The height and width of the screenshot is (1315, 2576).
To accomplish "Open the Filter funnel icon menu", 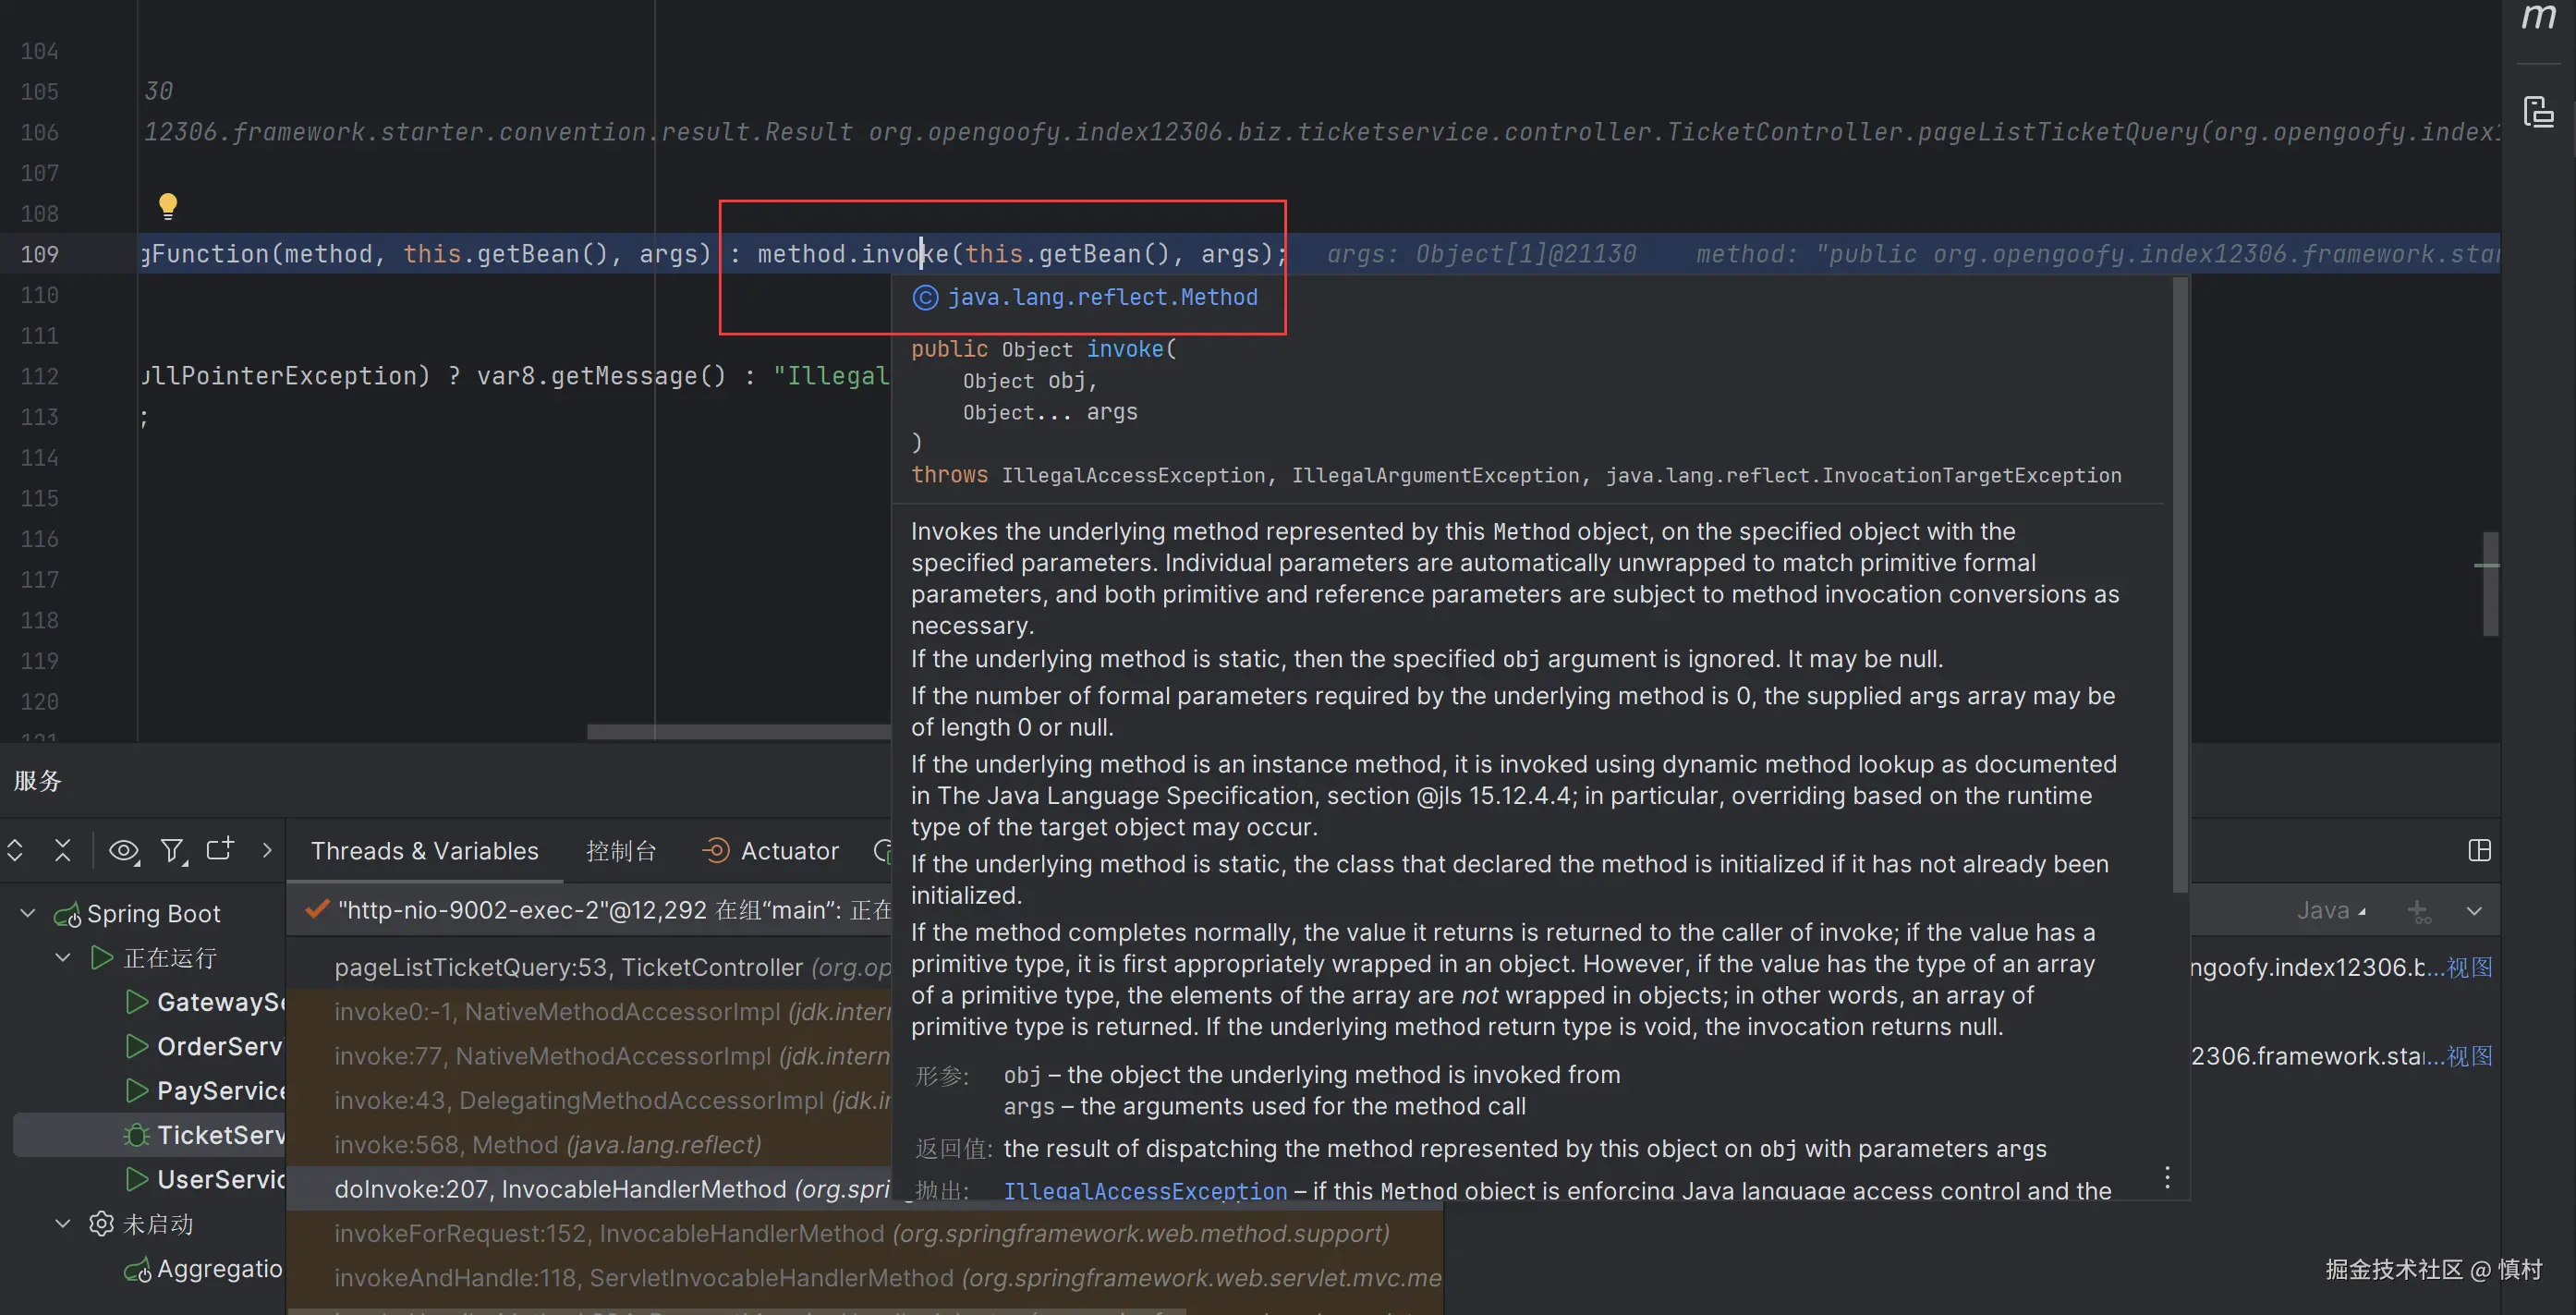I will coord(173,851).
